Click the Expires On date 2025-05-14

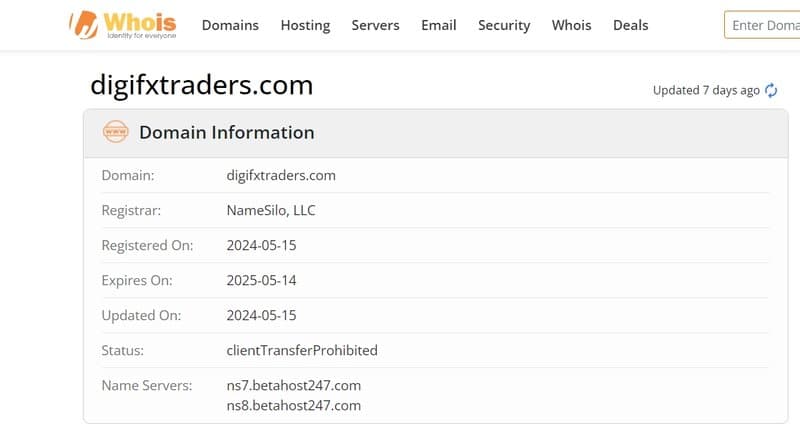[261, 280]
